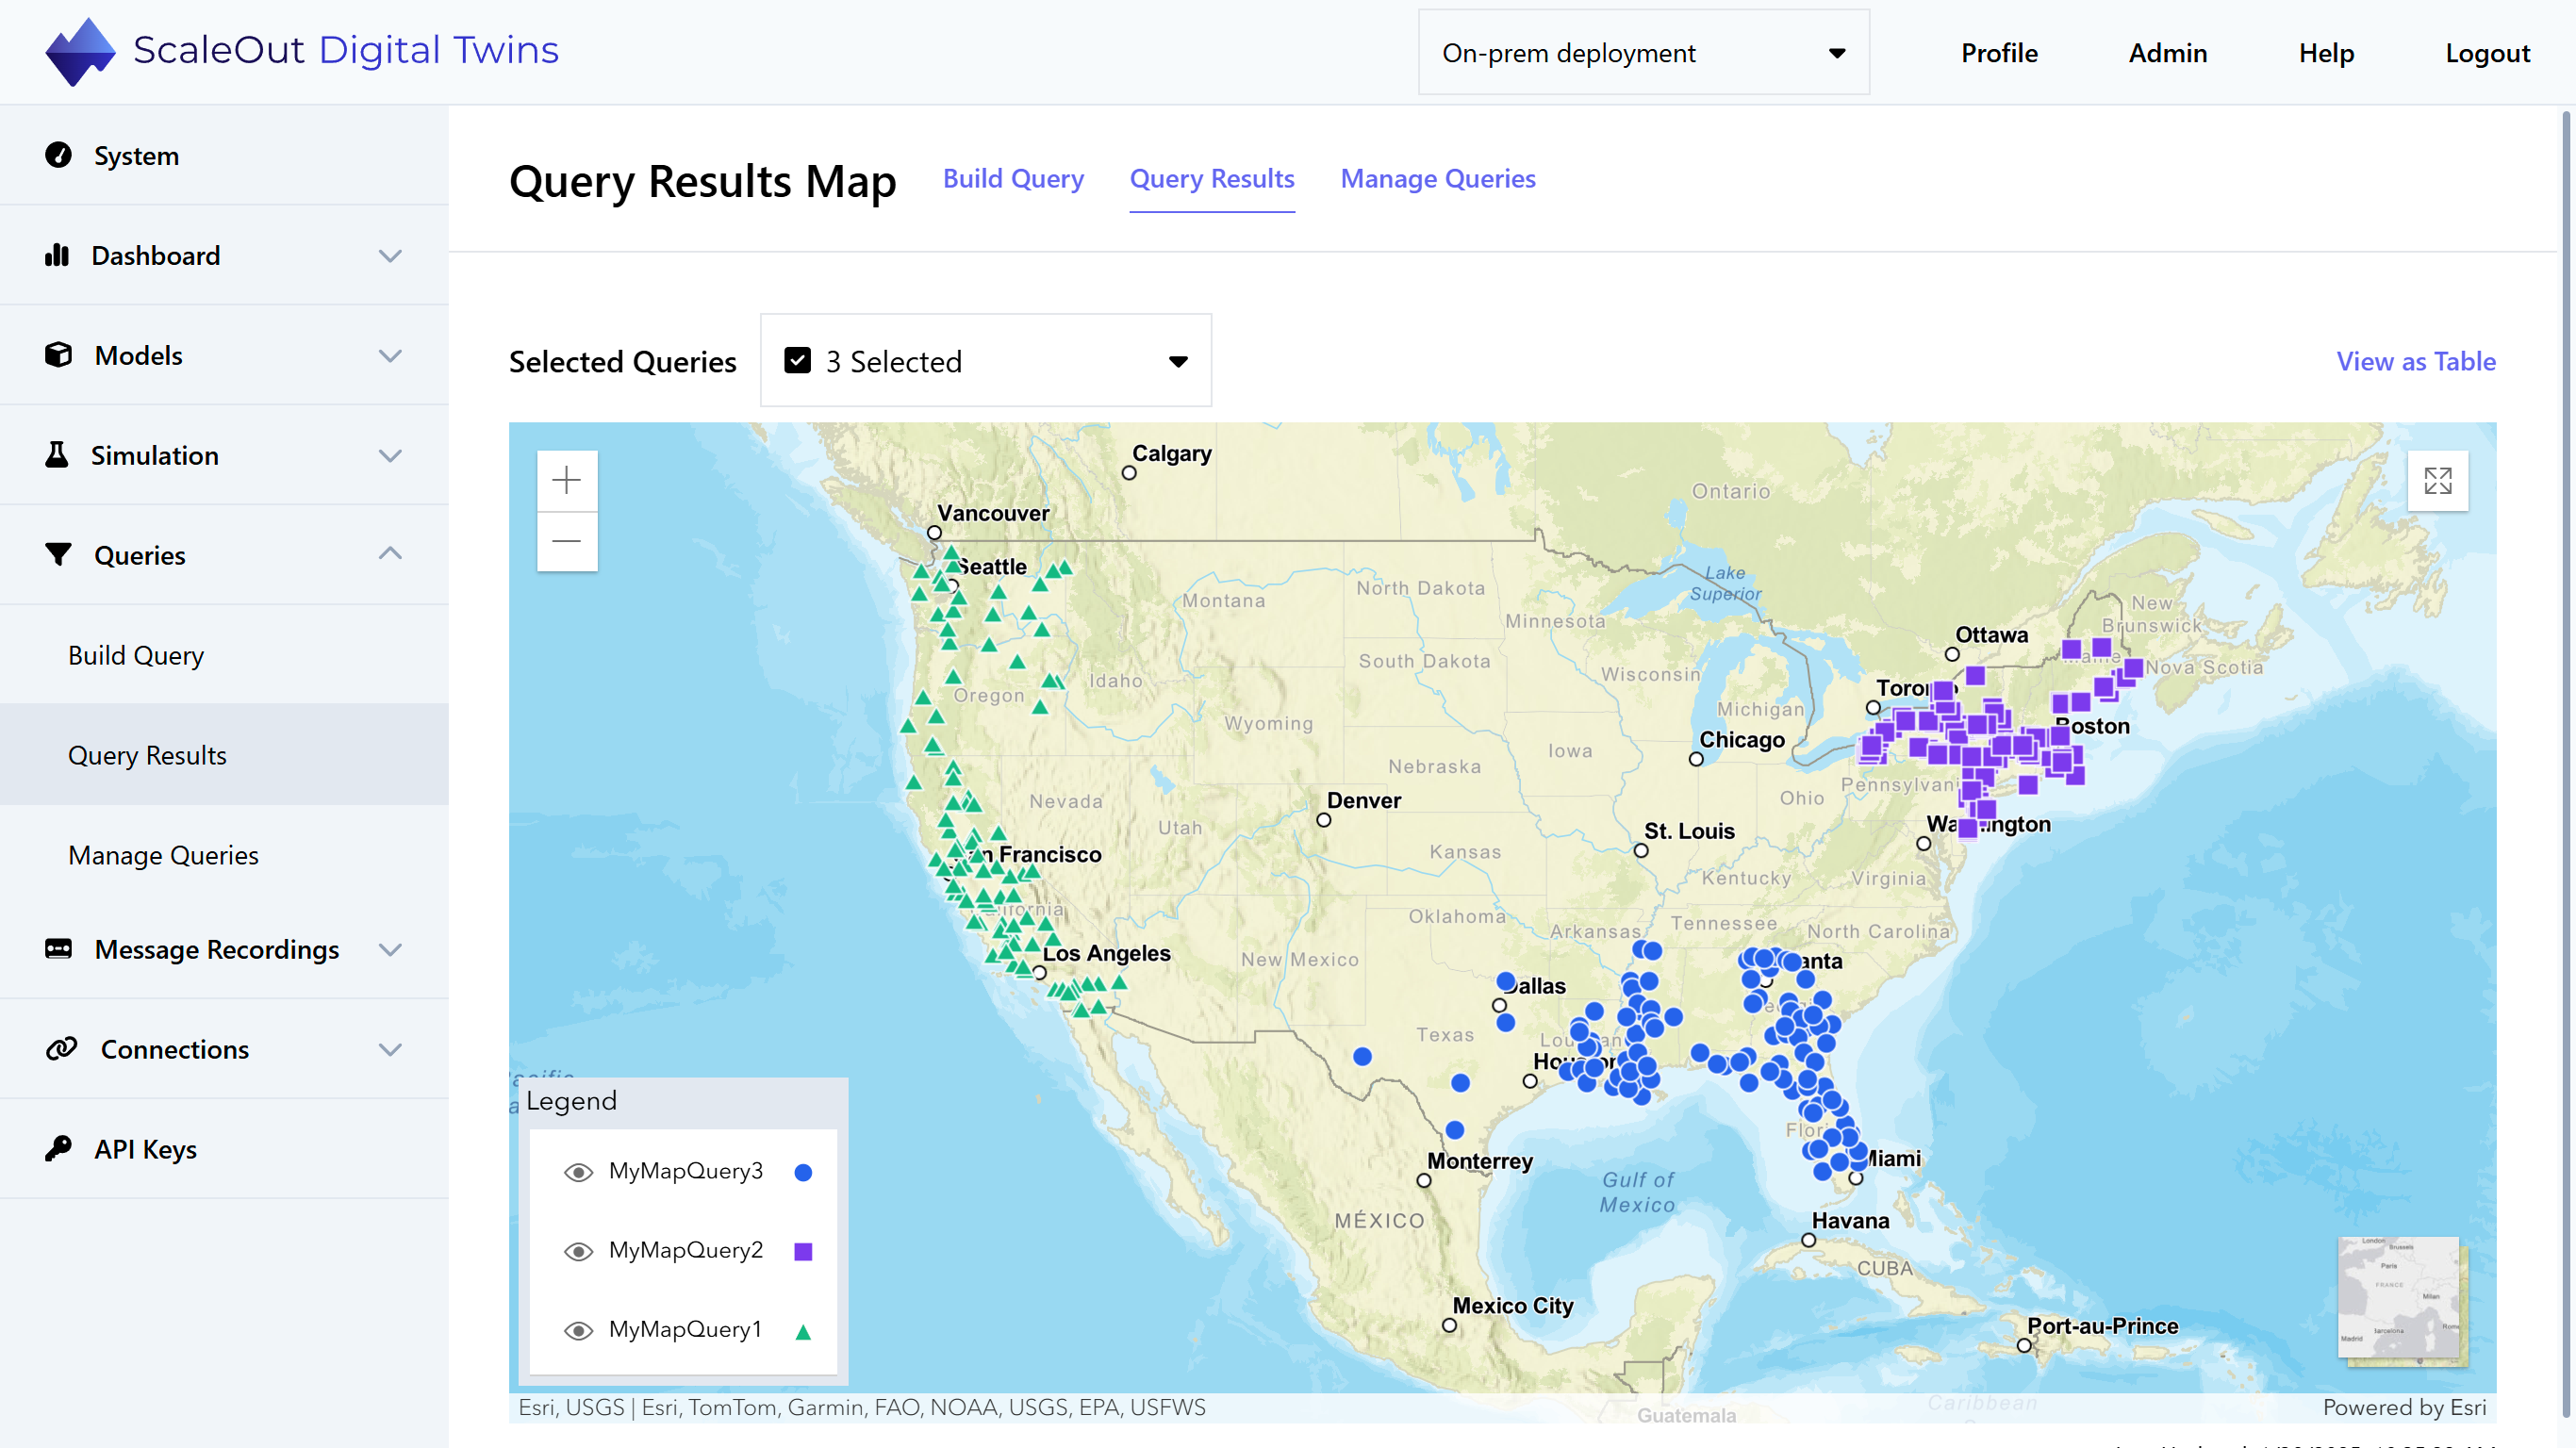
Task: Hide MyMapQuery3 layer using its eye icon
Action: coord(578,1172)
